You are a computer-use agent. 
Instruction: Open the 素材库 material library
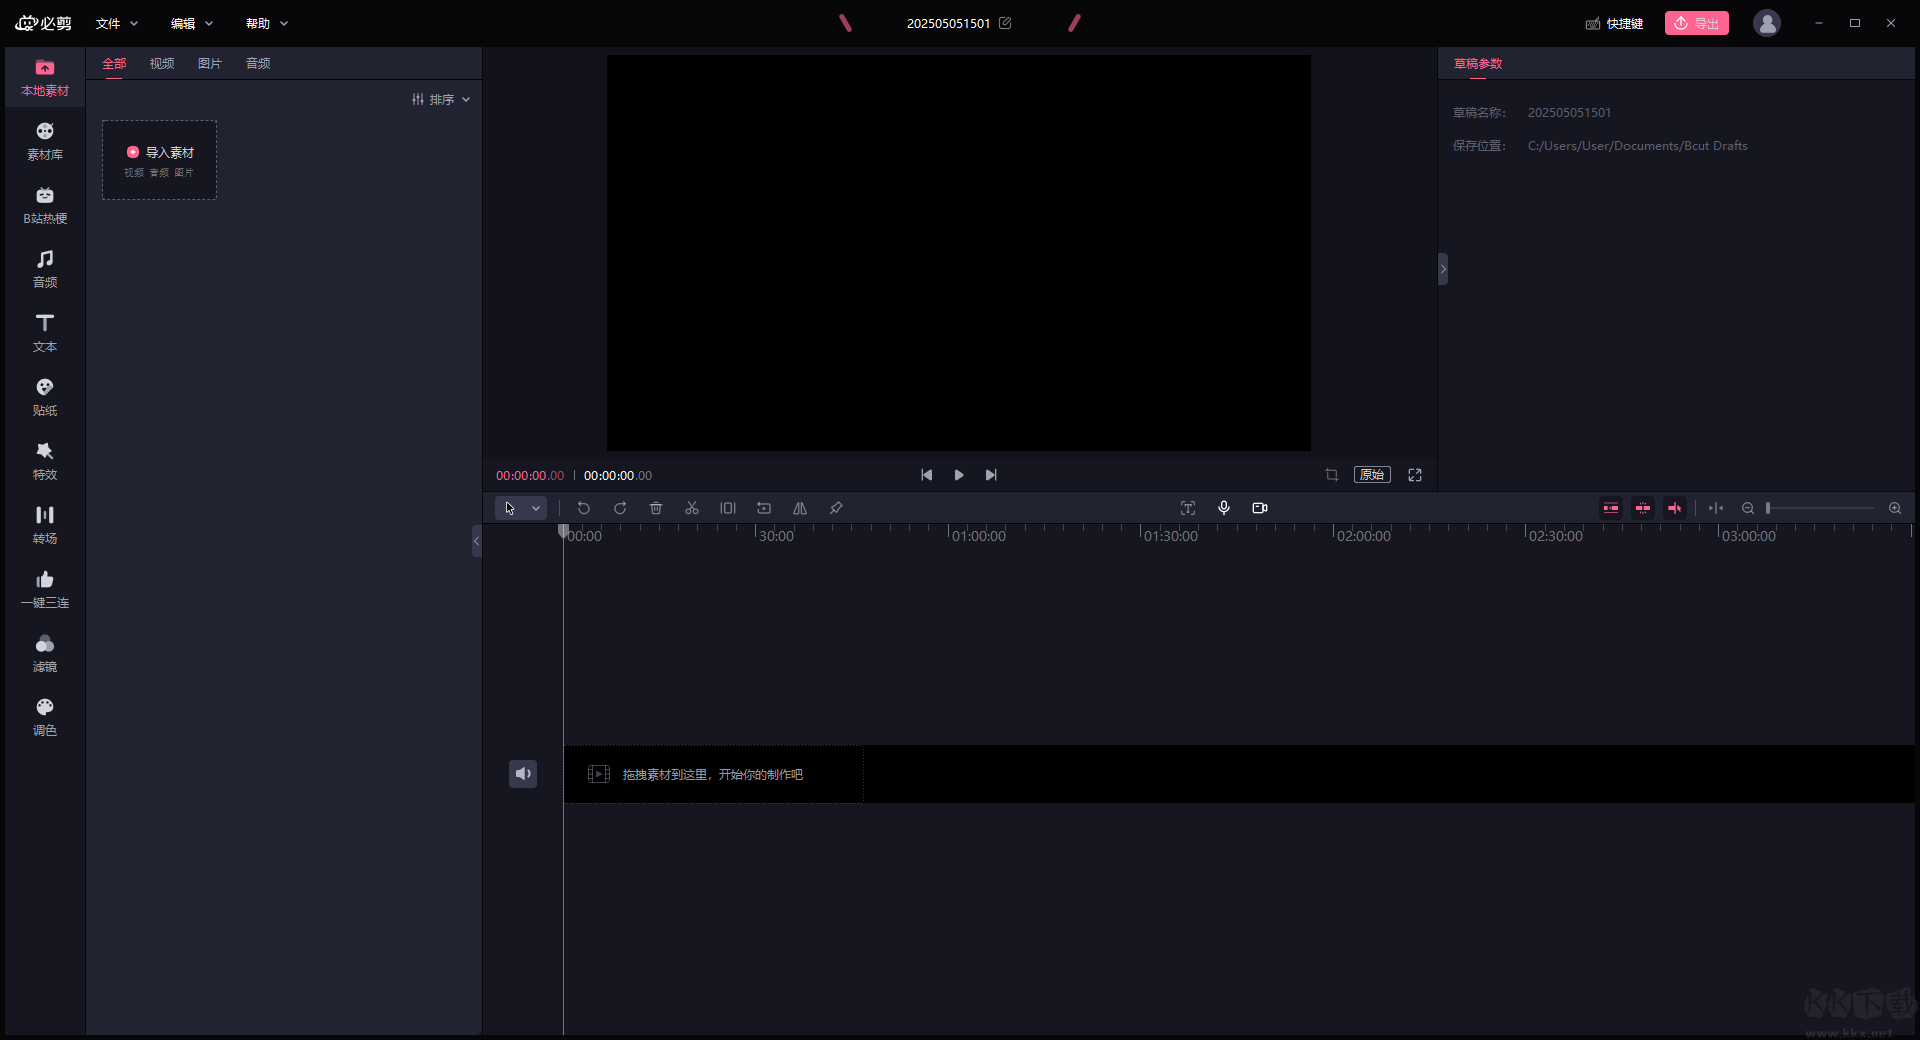coord(45,142)
